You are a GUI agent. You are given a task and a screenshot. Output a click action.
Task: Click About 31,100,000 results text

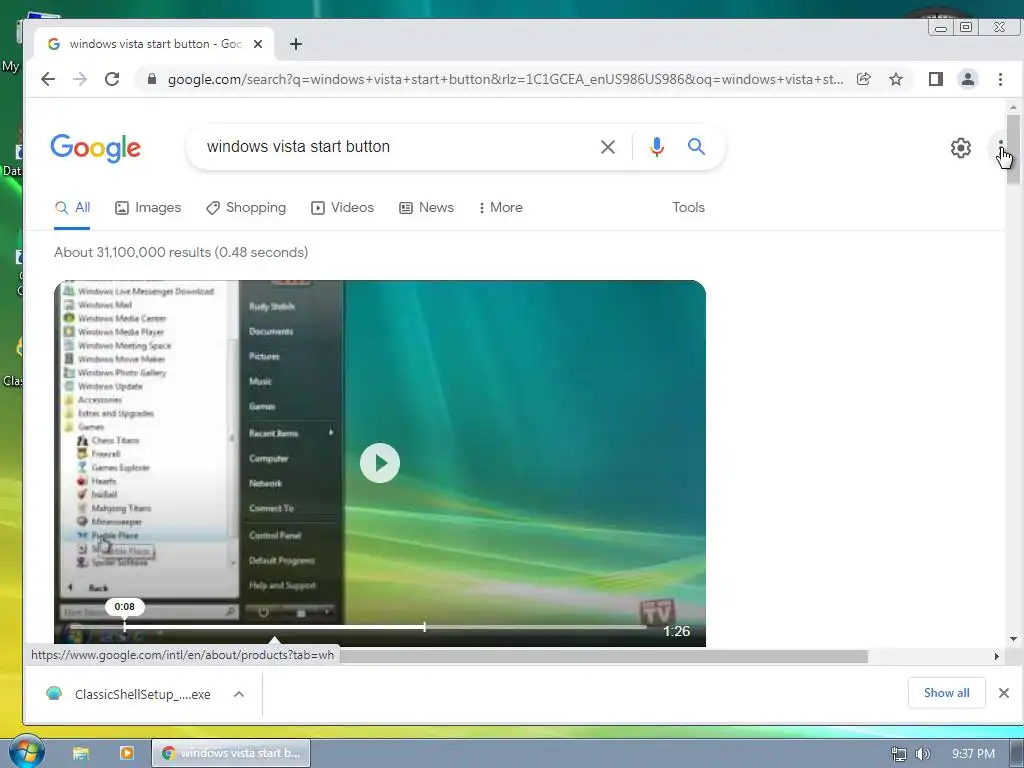(x=181, y=252)
